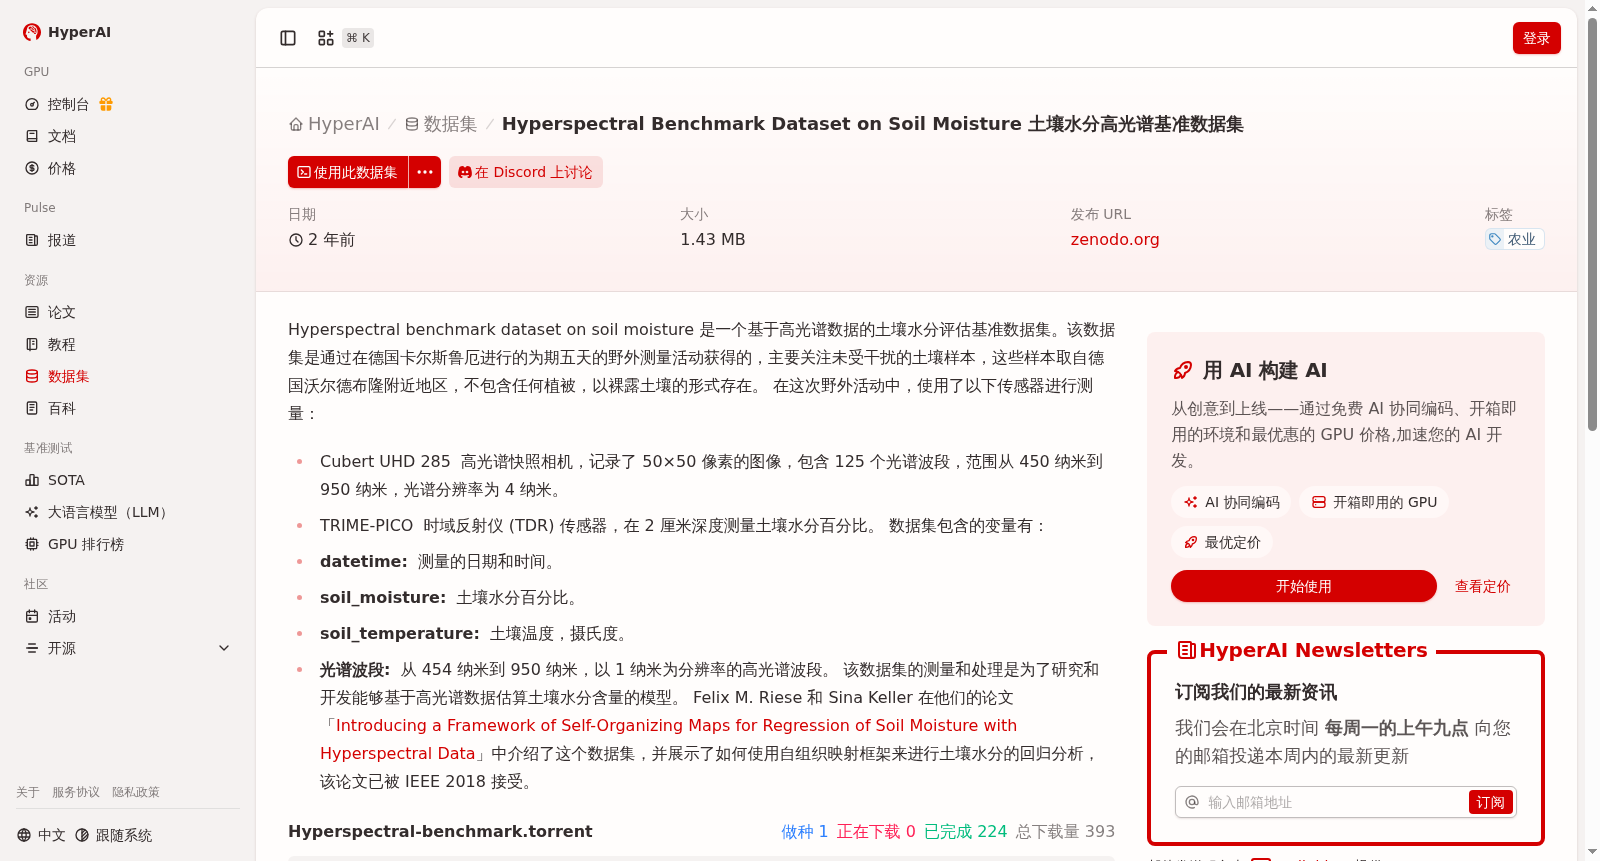This screenshot has height=861, width=1600.
Task: Click the rocket icon by 用 AI 构建 AI
Action: [1182, 371]
